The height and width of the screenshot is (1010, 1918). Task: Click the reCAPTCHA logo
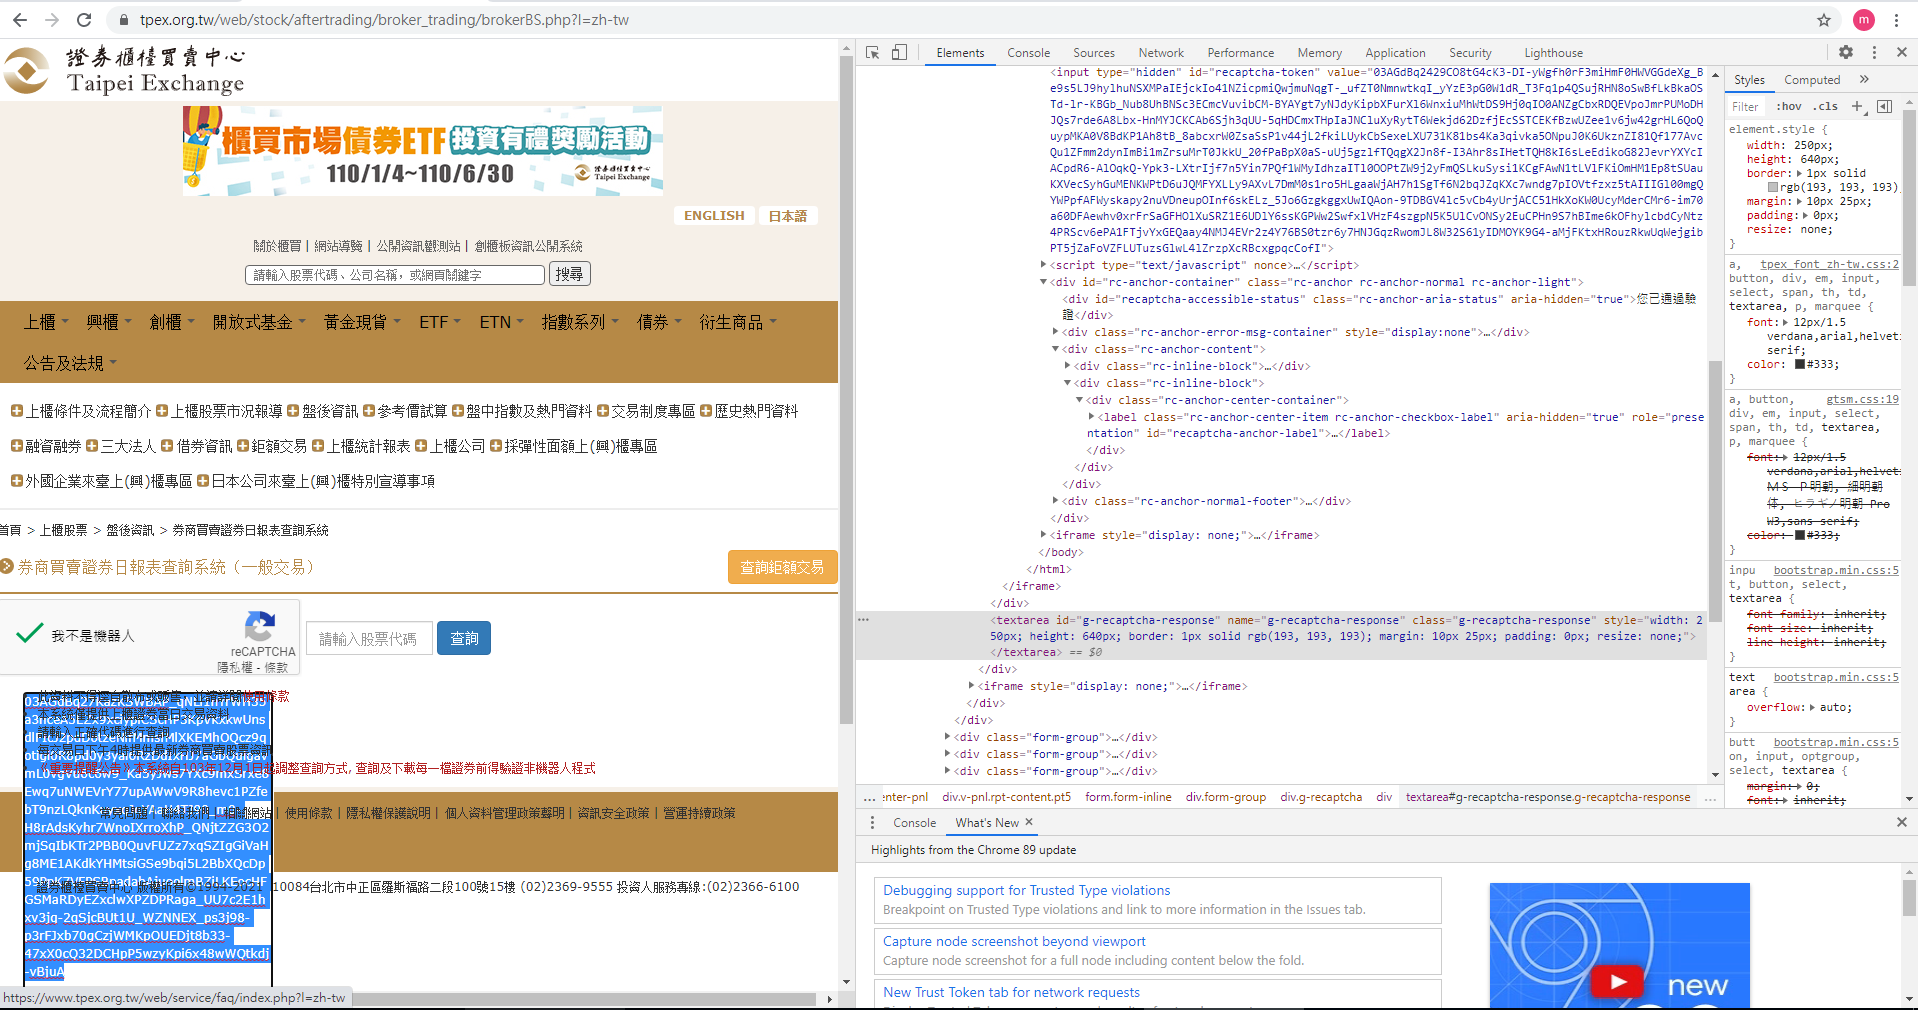coord(260,626)
